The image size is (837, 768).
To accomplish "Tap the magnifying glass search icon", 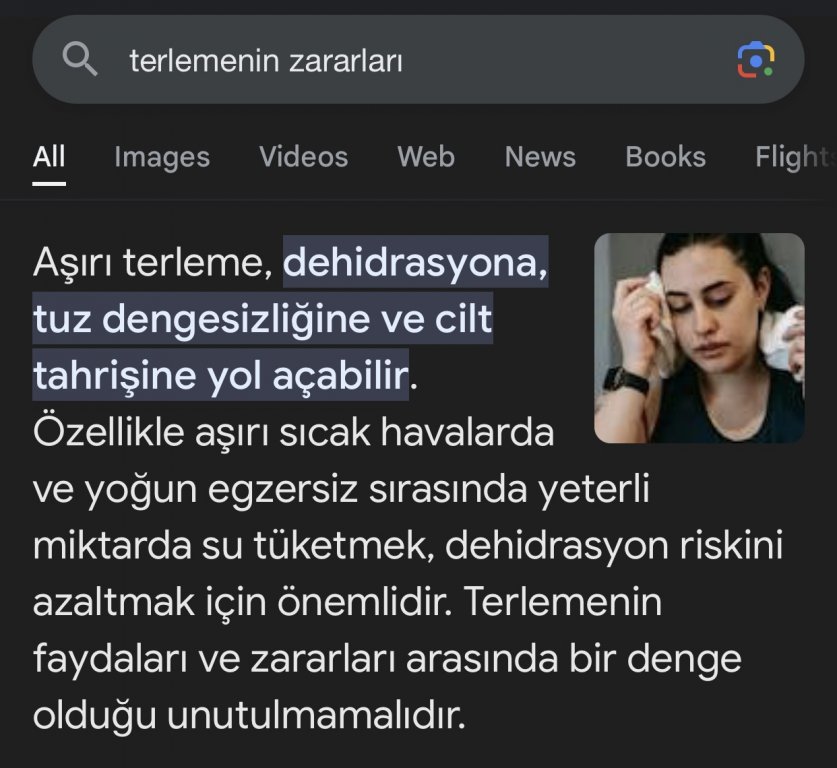I will pos(80,59).
